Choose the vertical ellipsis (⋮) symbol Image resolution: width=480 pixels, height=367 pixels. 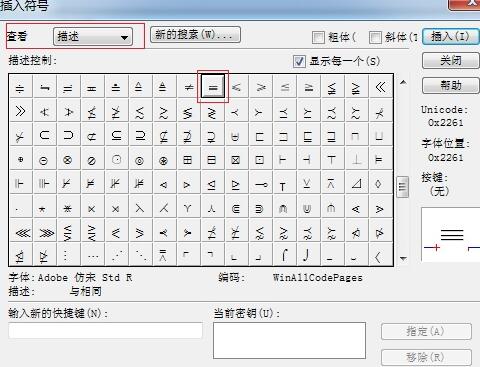coord(69,255)
